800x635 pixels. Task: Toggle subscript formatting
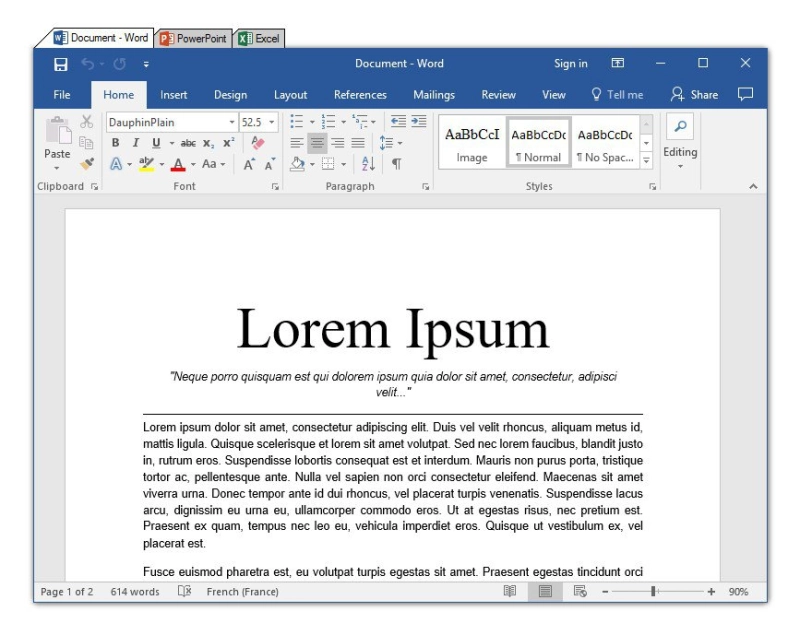tap(208, 143)
